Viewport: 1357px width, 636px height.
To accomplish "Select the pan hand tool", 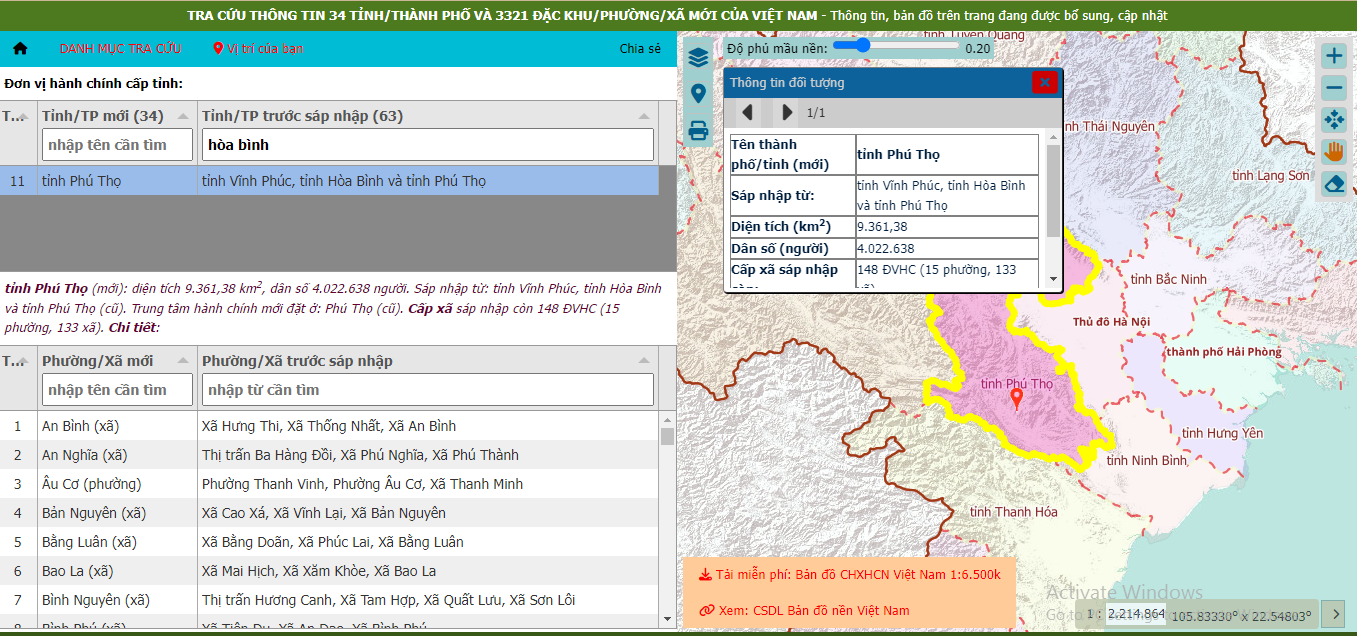I will 1334,152.
